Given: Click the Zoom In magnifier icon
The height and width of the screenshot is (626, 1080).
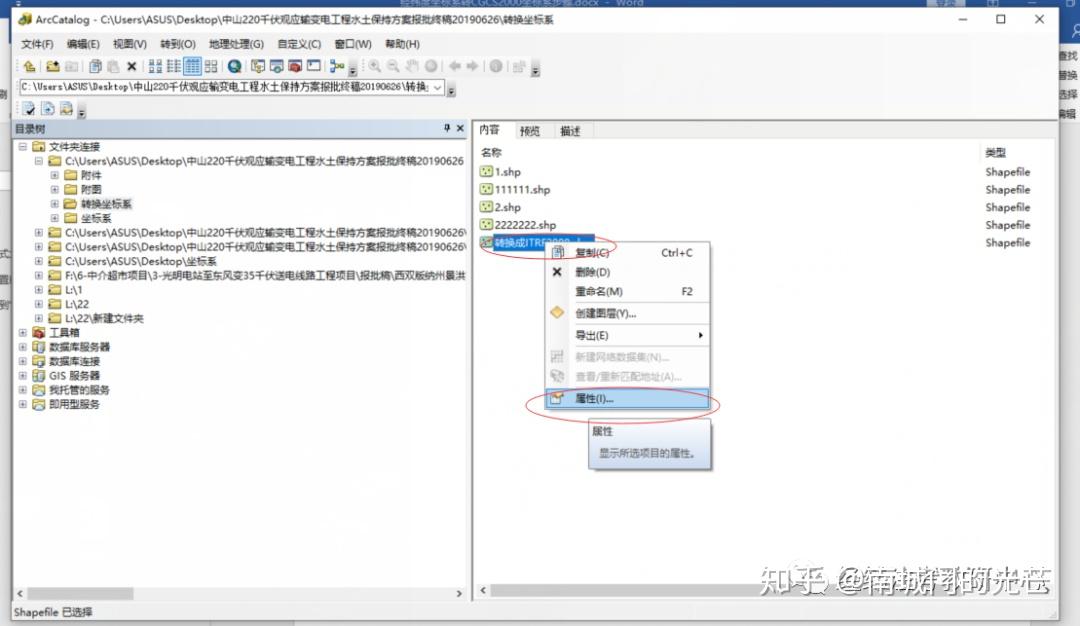Looking at the screenshot, I should tap(375, 66).
